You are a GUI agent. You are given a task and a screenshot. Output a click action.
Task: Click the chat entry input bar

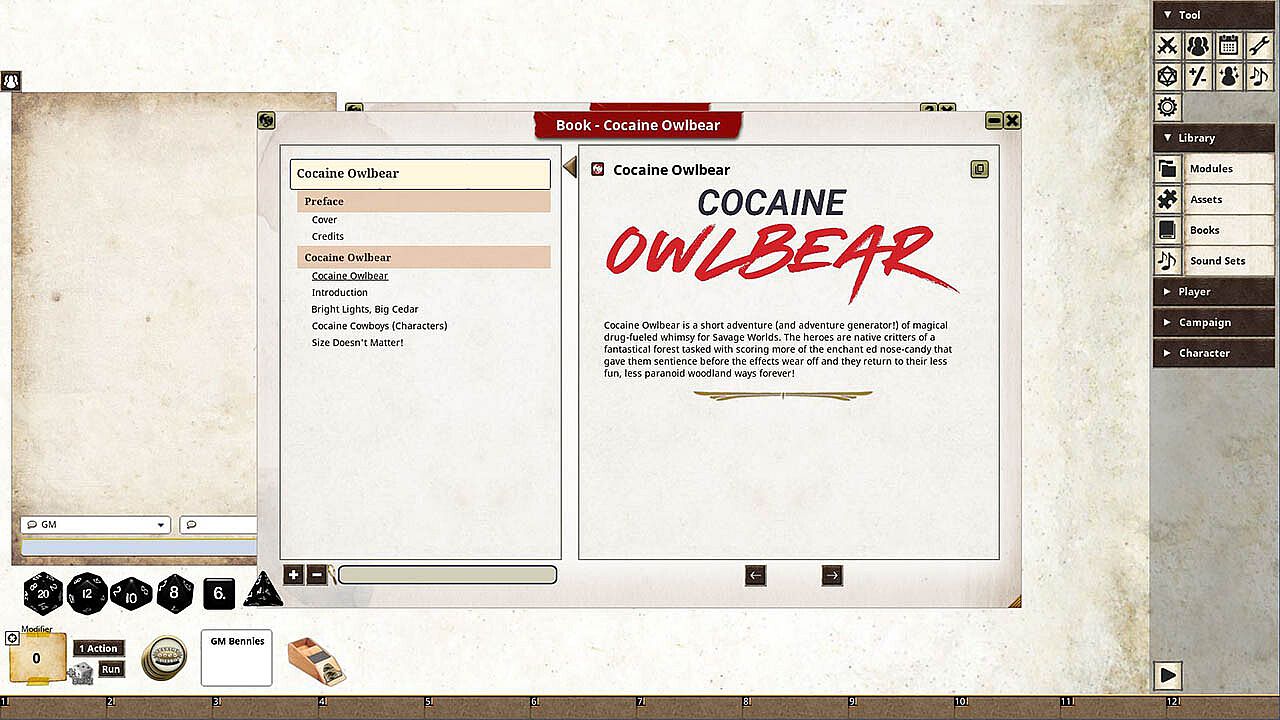[x=139, y=548]
